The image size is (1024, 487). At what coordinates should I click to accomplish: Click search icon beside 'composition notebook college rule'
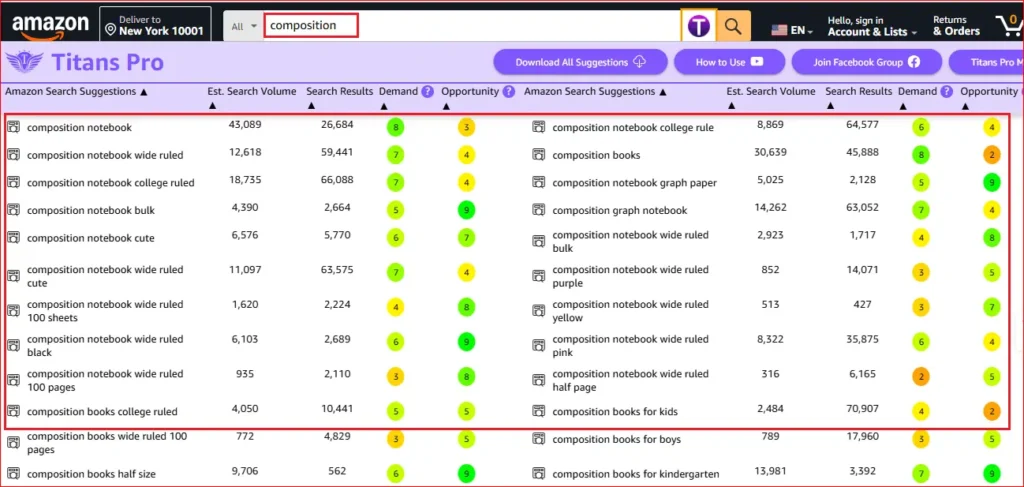coord(539,127)
